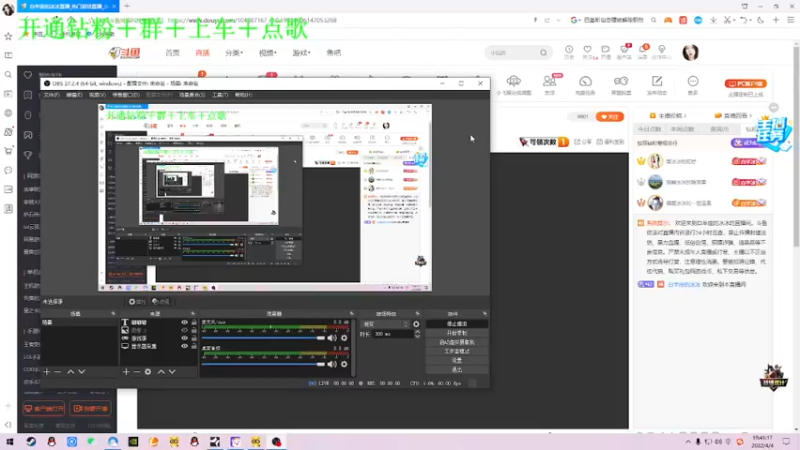
Task: Hide the text source via its eye icon
Action: (x=185, y=322)
